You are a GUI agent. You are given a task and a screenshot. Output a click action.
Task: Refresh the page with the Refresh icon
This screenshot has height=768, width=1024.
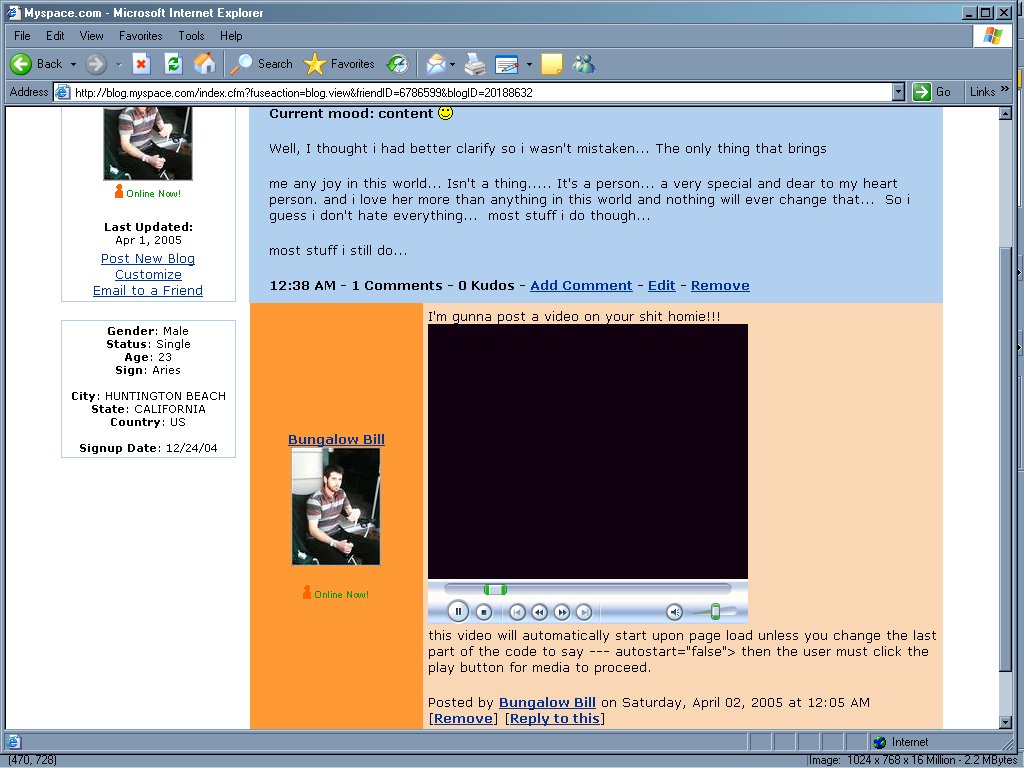point(173,64)
